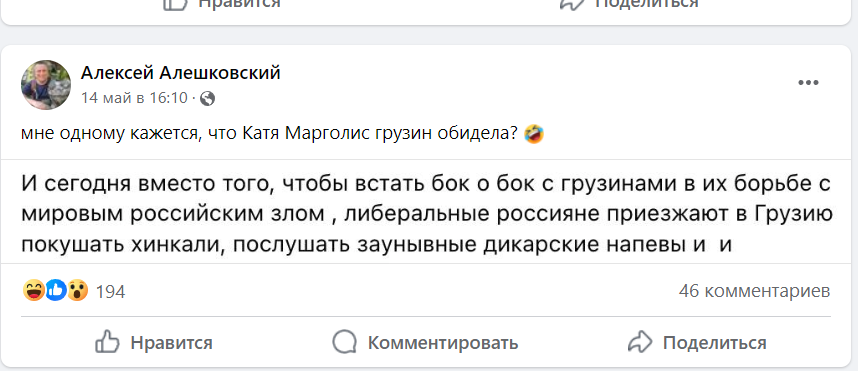Screen dimensions: 858x371
Task: Click the rolling-laughing emoji in the post text
Action: [x=534, y=134]
